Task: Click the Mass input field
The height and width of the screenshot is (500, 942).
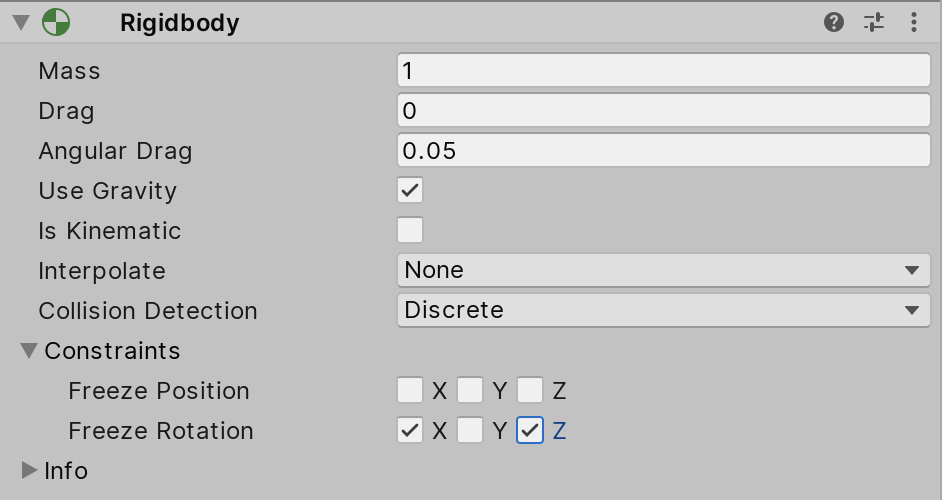Action: point(663,70)
